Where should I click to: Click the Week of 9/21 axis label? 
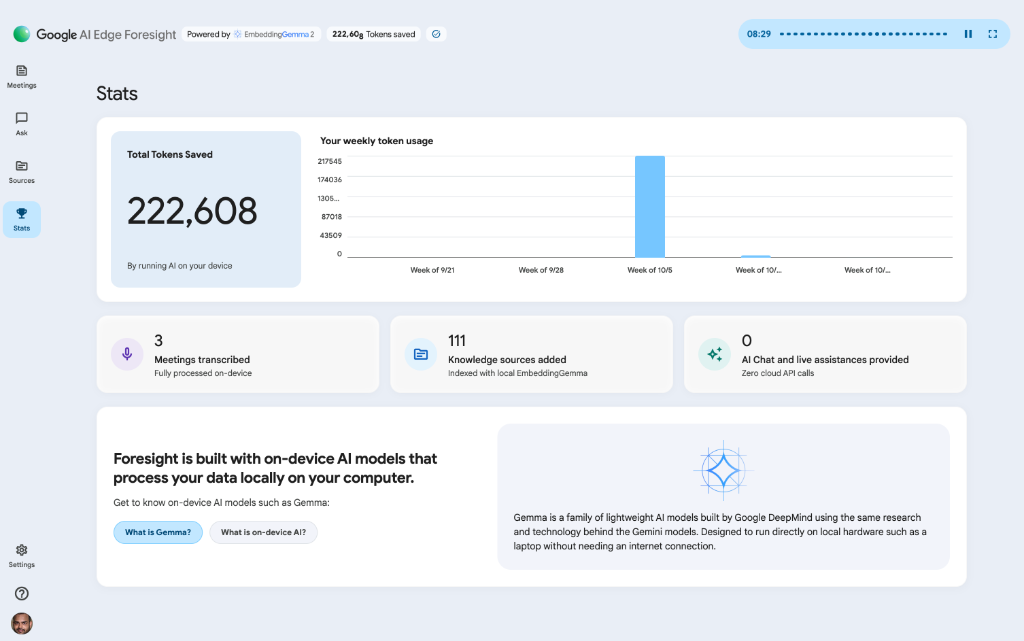click(432, 270)
